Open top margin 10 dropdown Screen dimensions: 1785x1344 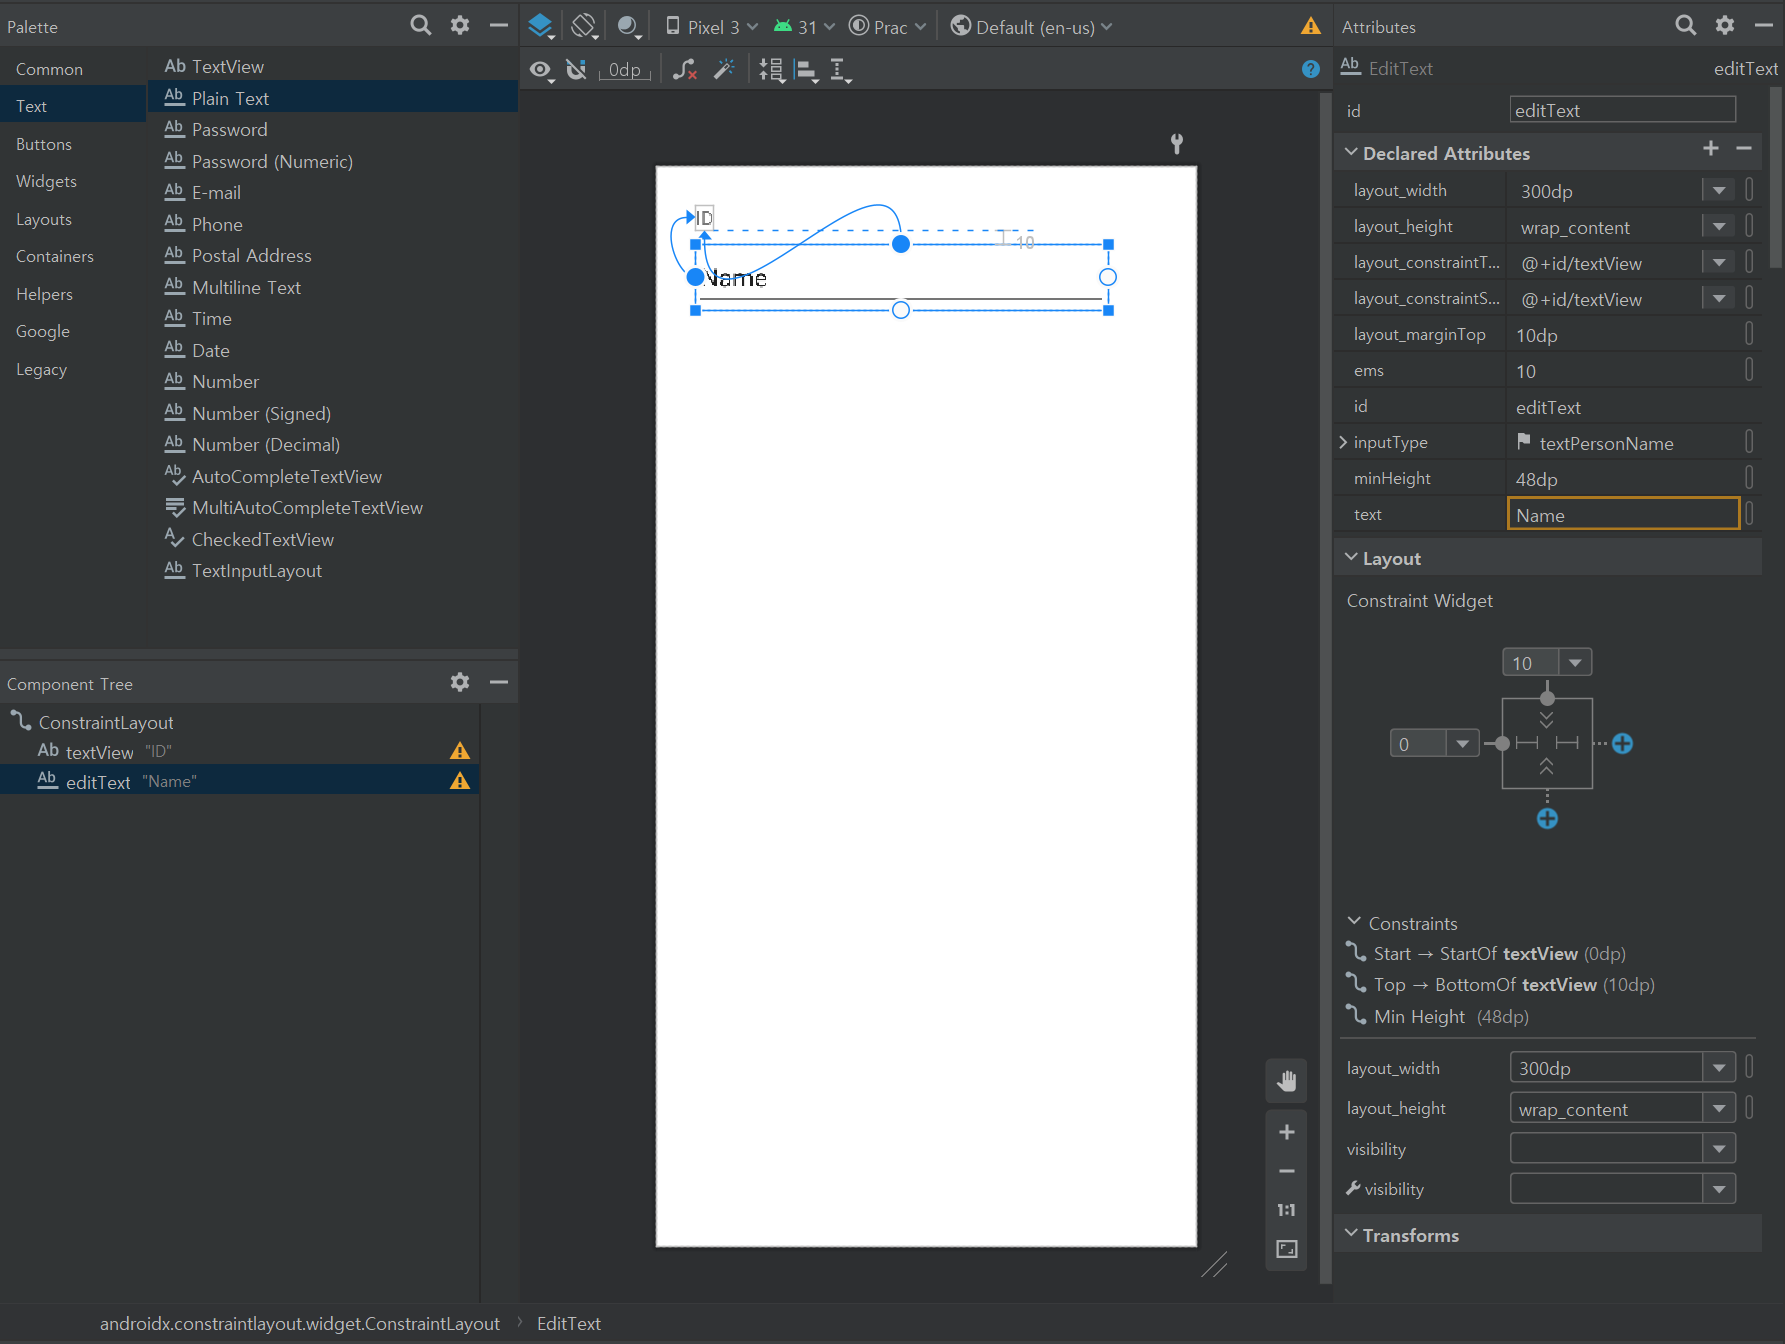click(1575, 662)
